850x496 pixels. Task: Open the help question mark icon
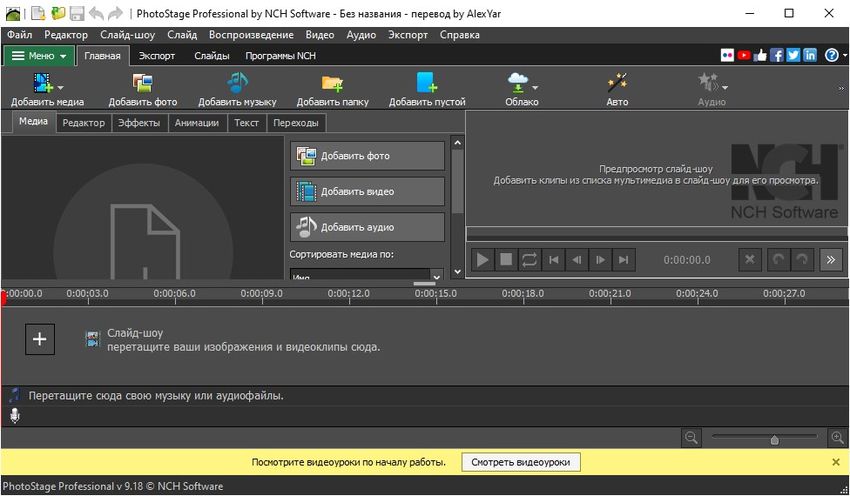[832, 55]
